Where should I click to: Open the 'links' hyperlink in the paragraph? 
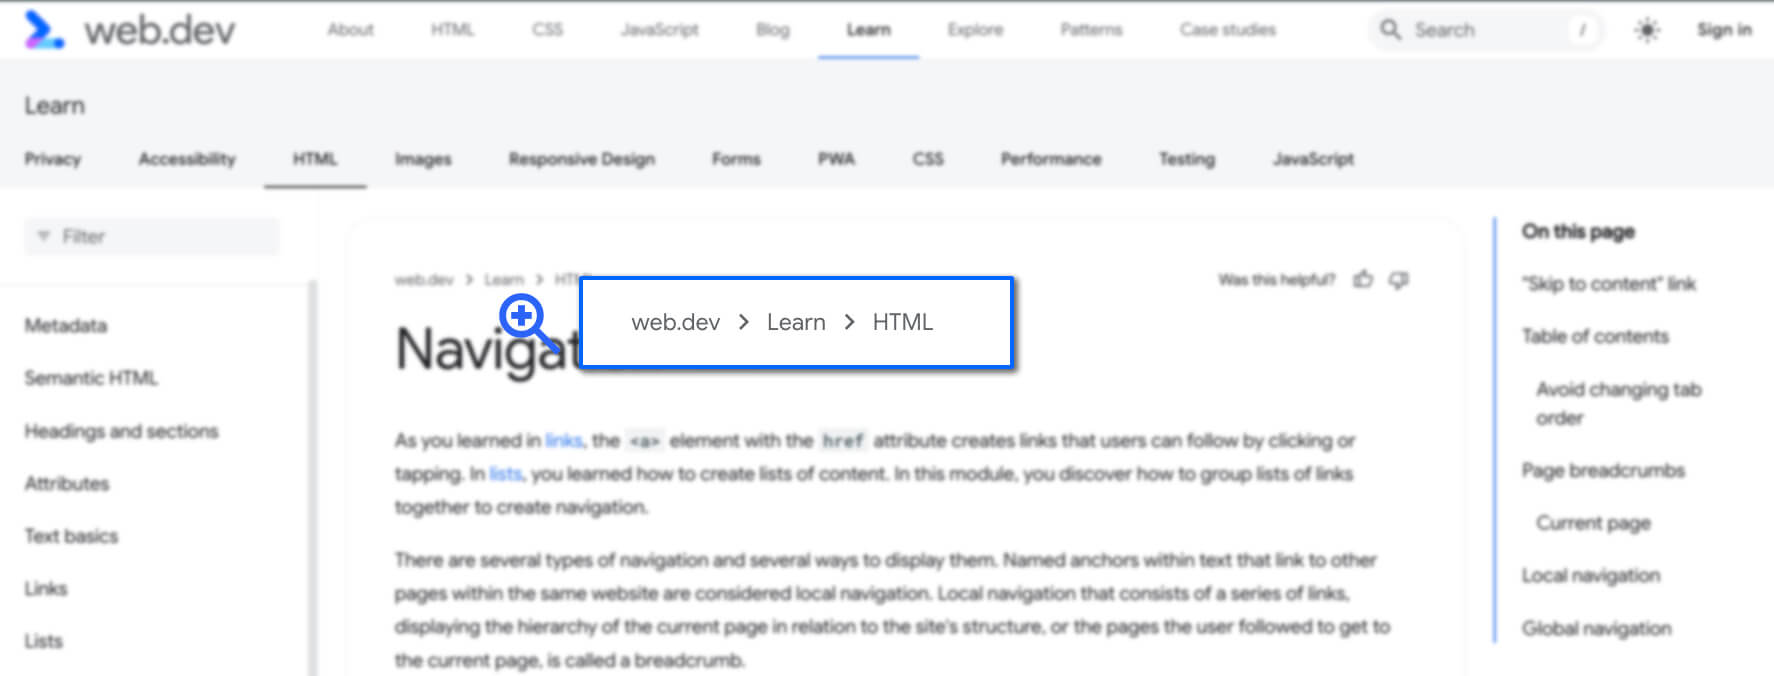click(563, 440)
